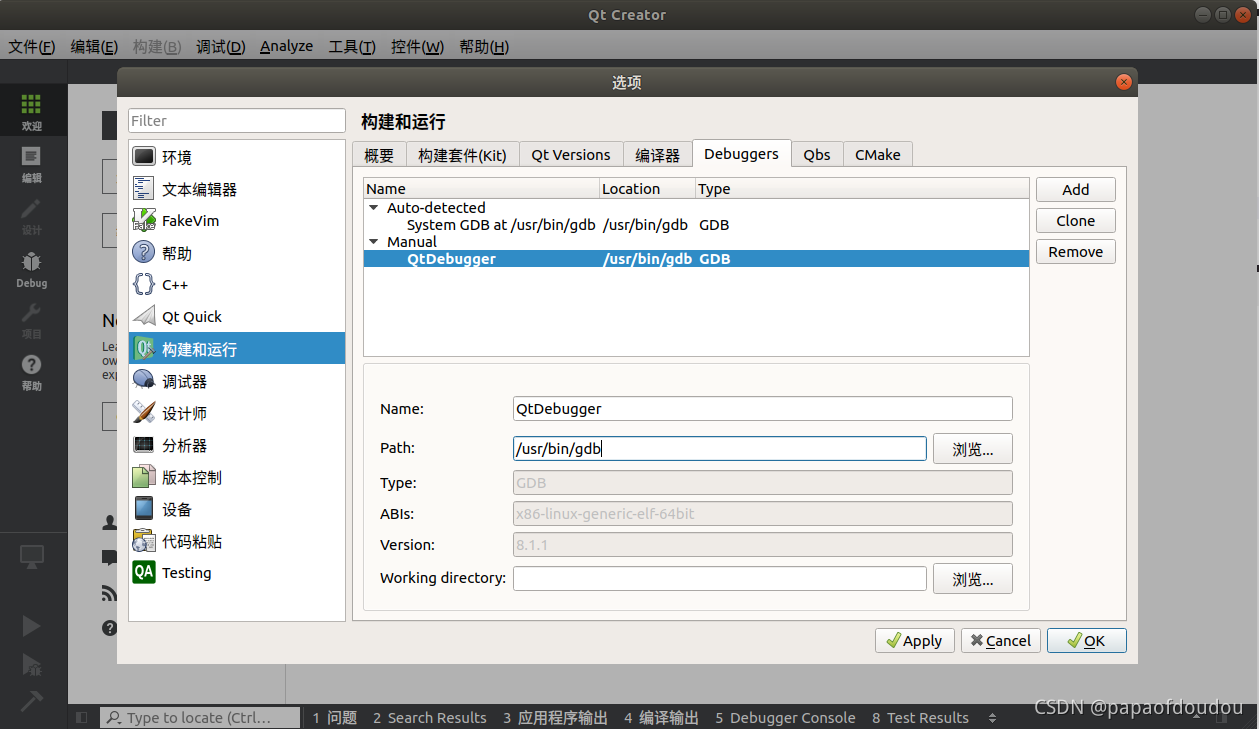Select the Testing category
Image resolution: width=1259 pixels, height=729 pixels.
[x=237, y=572]
